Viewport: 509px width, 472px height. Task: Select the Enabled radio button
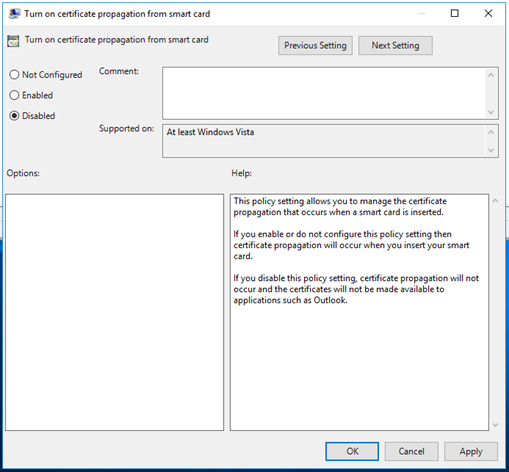pyautogui.click(x=14, y=95)
